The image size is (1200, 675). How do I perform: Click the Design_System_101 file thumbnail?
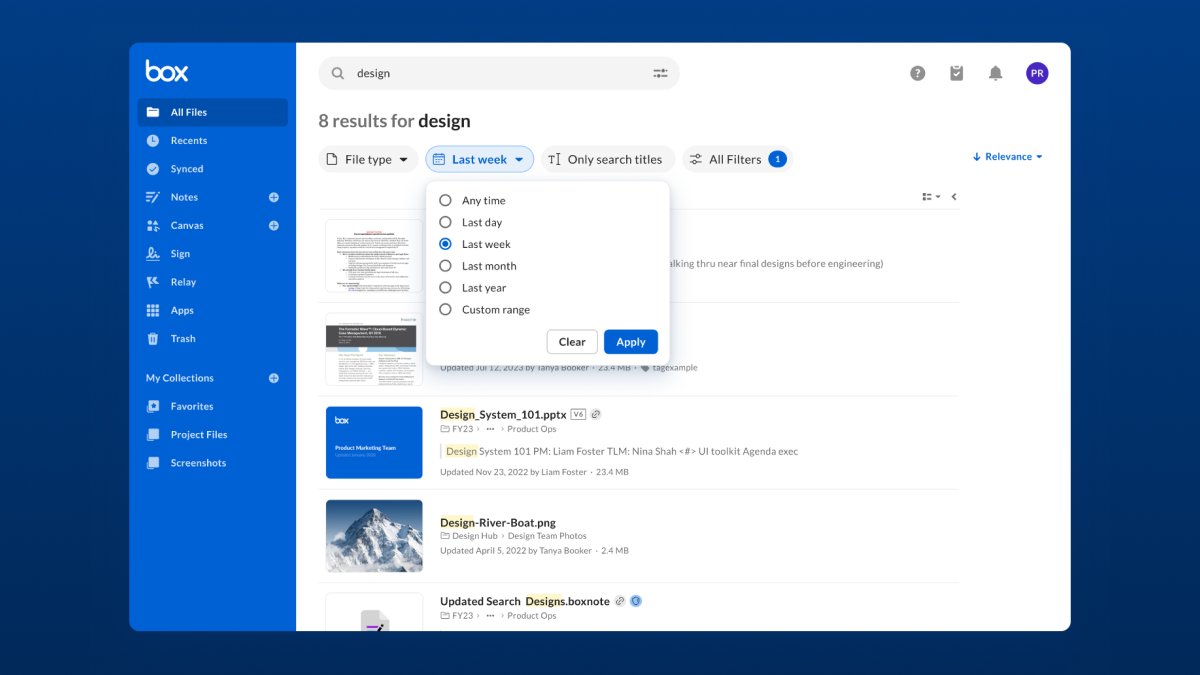coord(373,440)
